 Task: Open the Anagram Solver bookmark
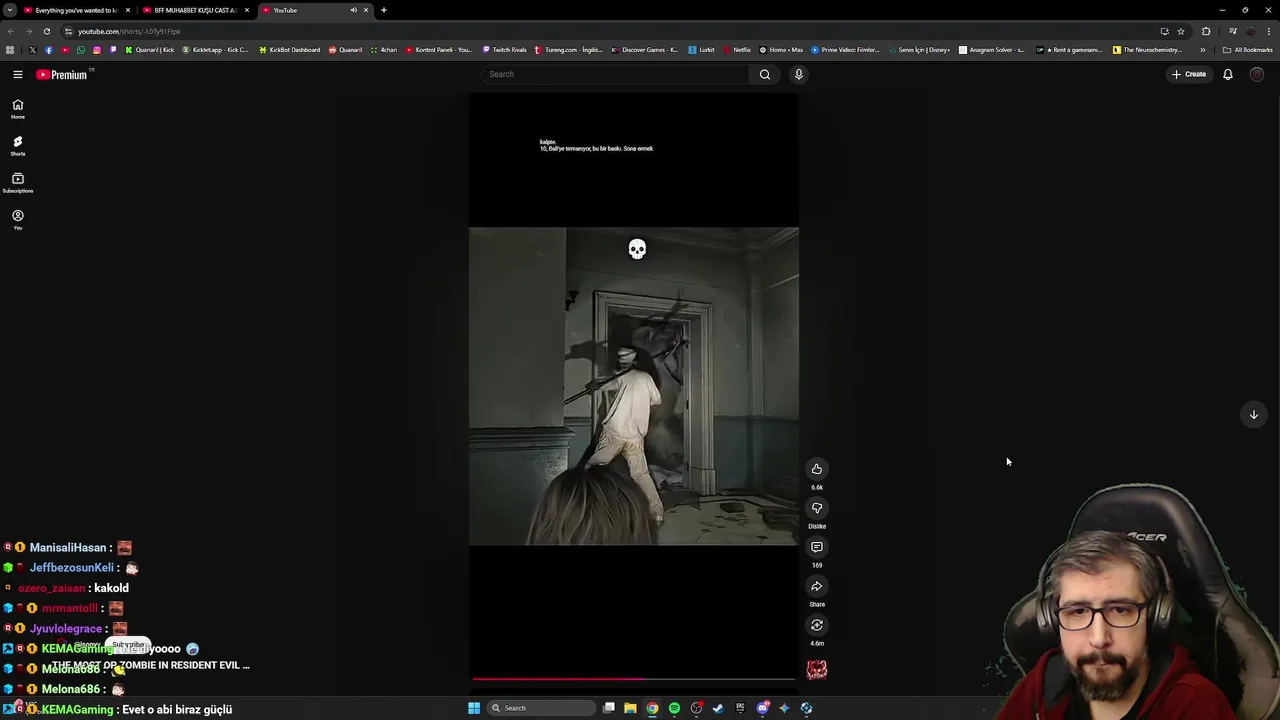[991, 50]
